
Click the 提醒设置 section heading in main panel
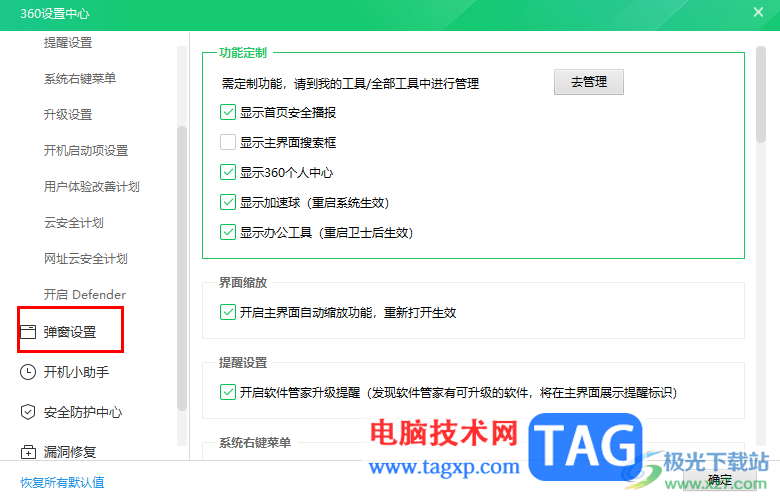click(243, 363)
